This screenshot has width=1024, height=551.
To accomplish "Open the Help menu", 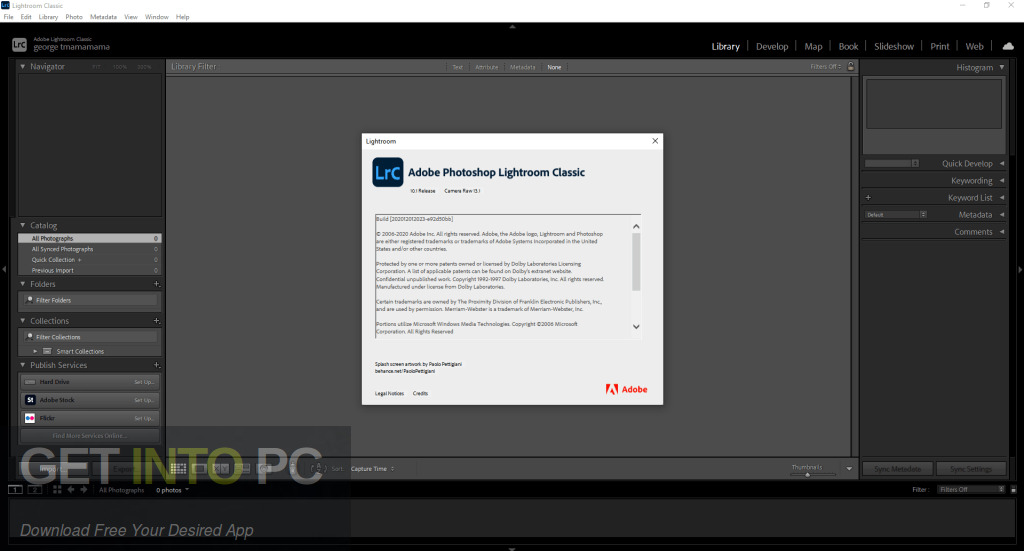I will point(182,17).
